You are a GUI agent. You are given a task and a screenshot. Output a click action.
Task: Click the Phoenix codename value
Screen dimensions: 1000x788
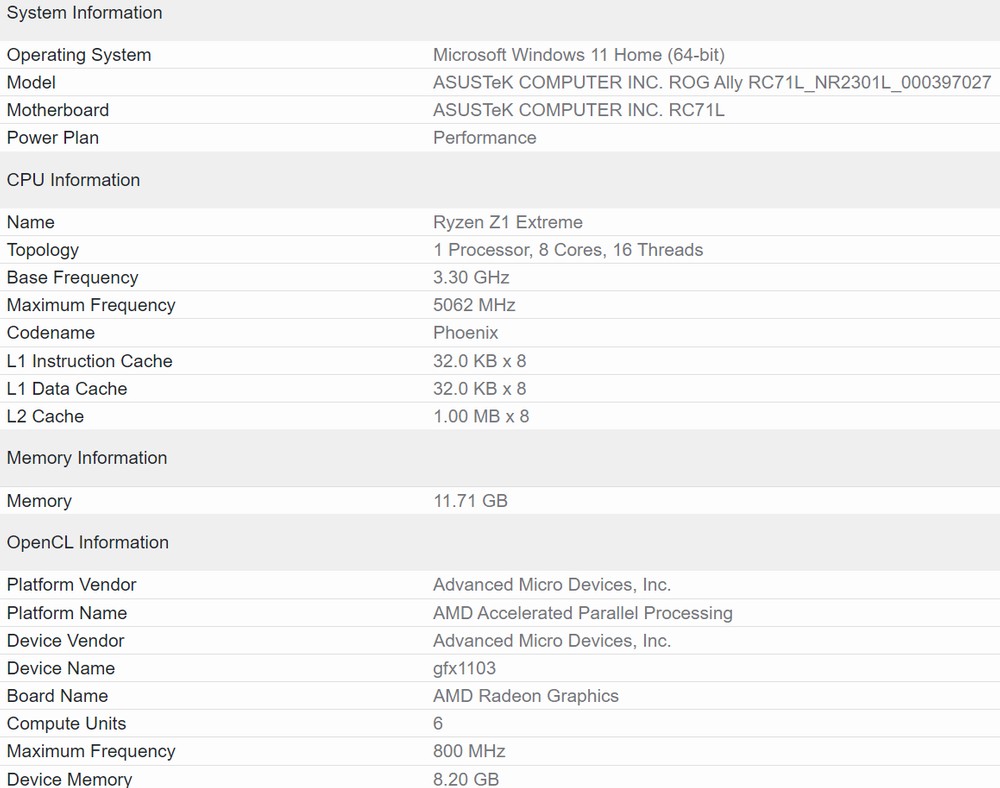tap(465, 333)
